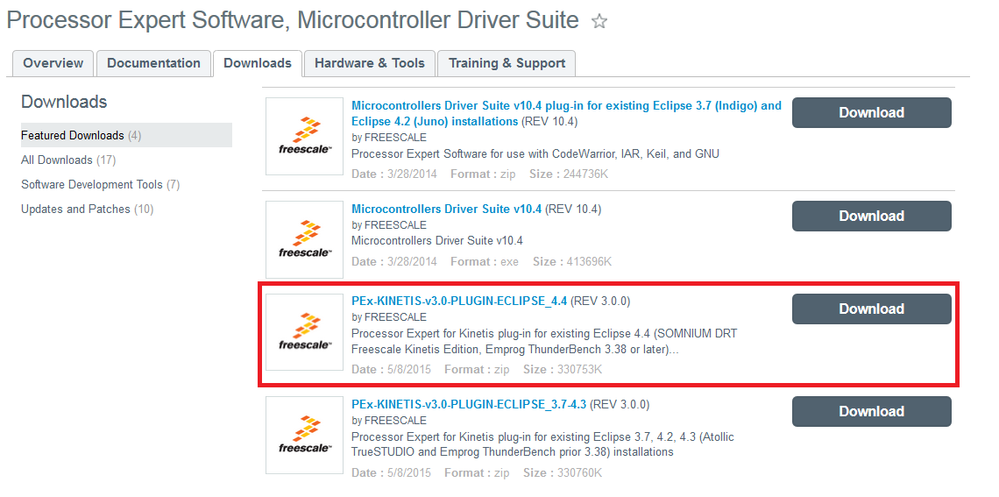Download Microcontrollers Driver Suite v10.4 exe

872,216
